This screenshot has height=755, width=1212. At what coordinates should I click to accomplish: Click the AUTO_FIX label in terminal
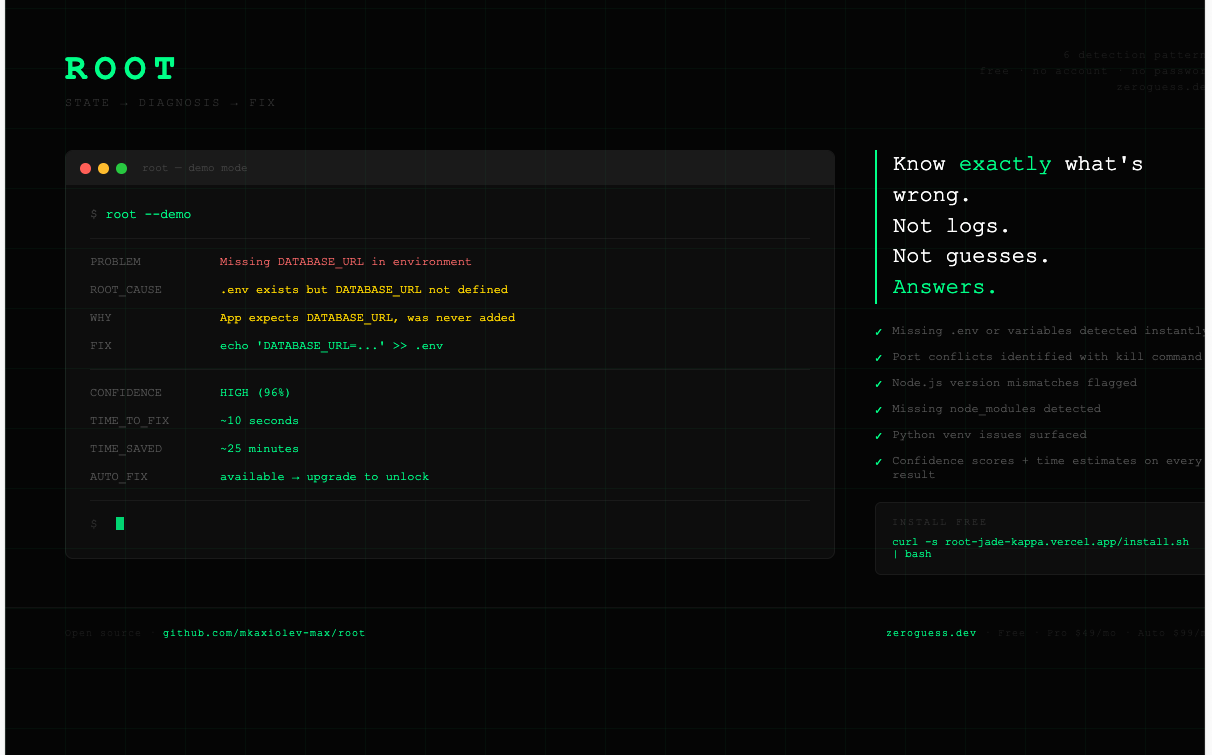pyautogui.click(x=119, y=477)
